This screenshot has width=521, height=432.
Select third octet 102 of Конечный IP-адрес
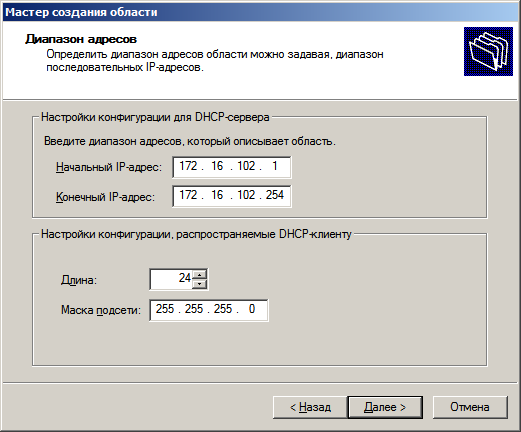[246, 195]
